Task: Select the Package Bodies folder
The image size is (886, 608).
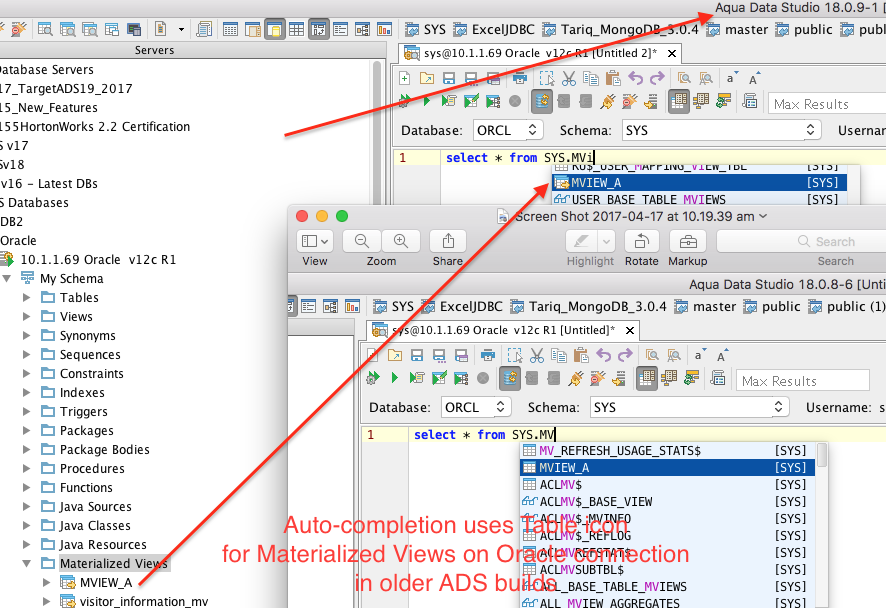Action: click(x=105, y=449)
